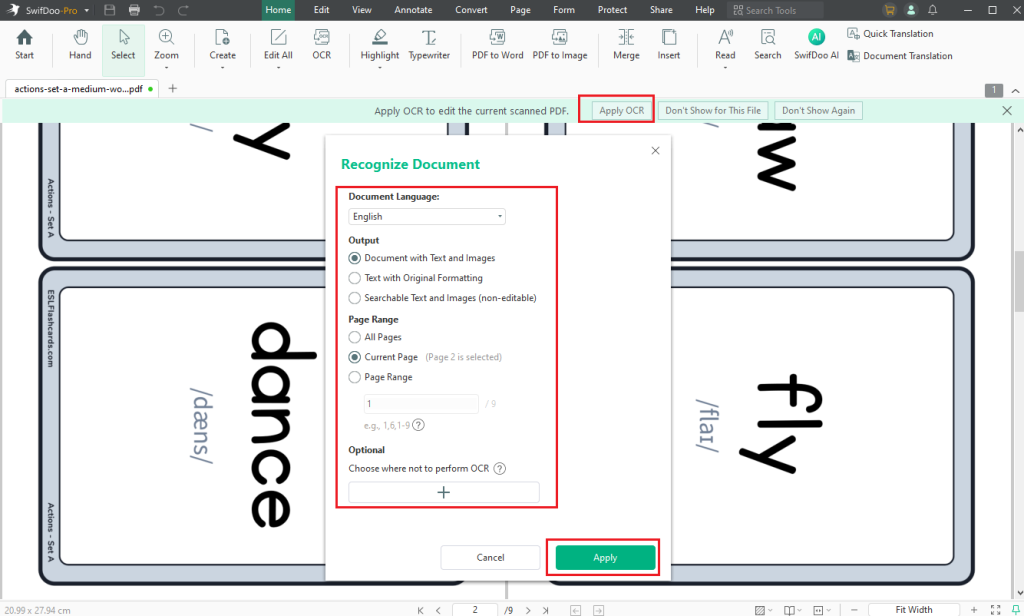The image size is (1024, 616).
Task: Click the current page number field
Action: 475,610
